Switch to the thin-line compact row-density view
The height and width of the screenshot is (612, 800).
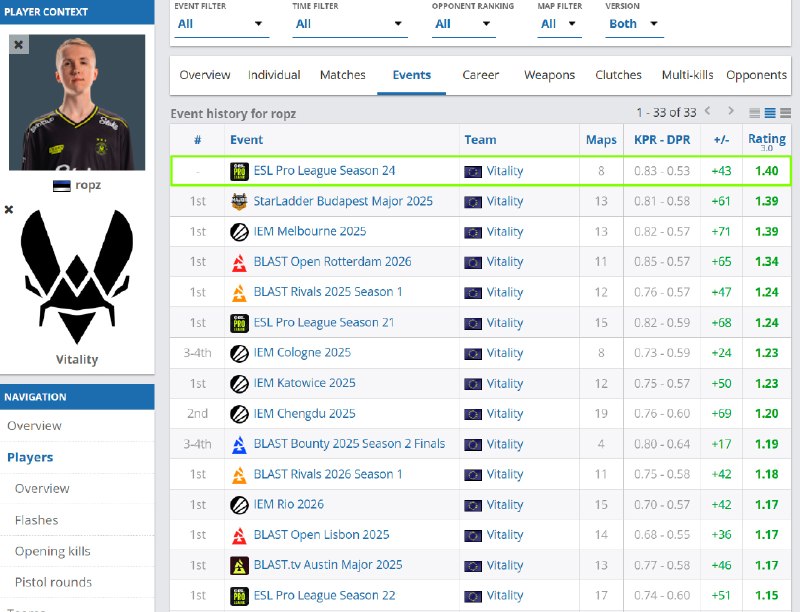point(755,113)
